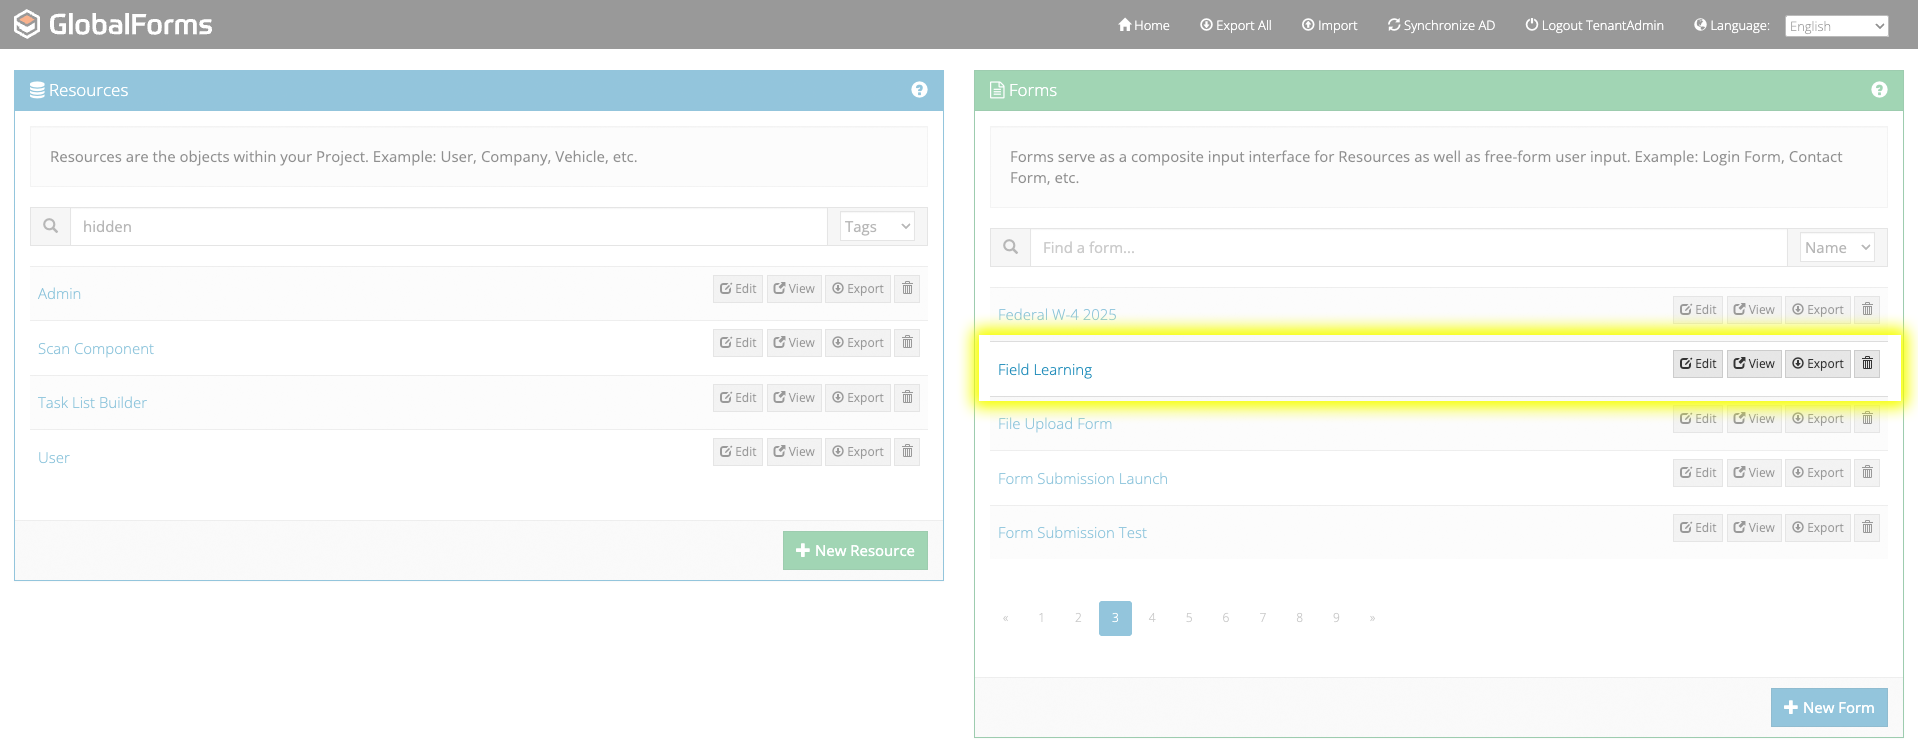Delete the Field Learning form via trash icon
This screenshot has width=1918, height=750.
[x=1866, y=364]
